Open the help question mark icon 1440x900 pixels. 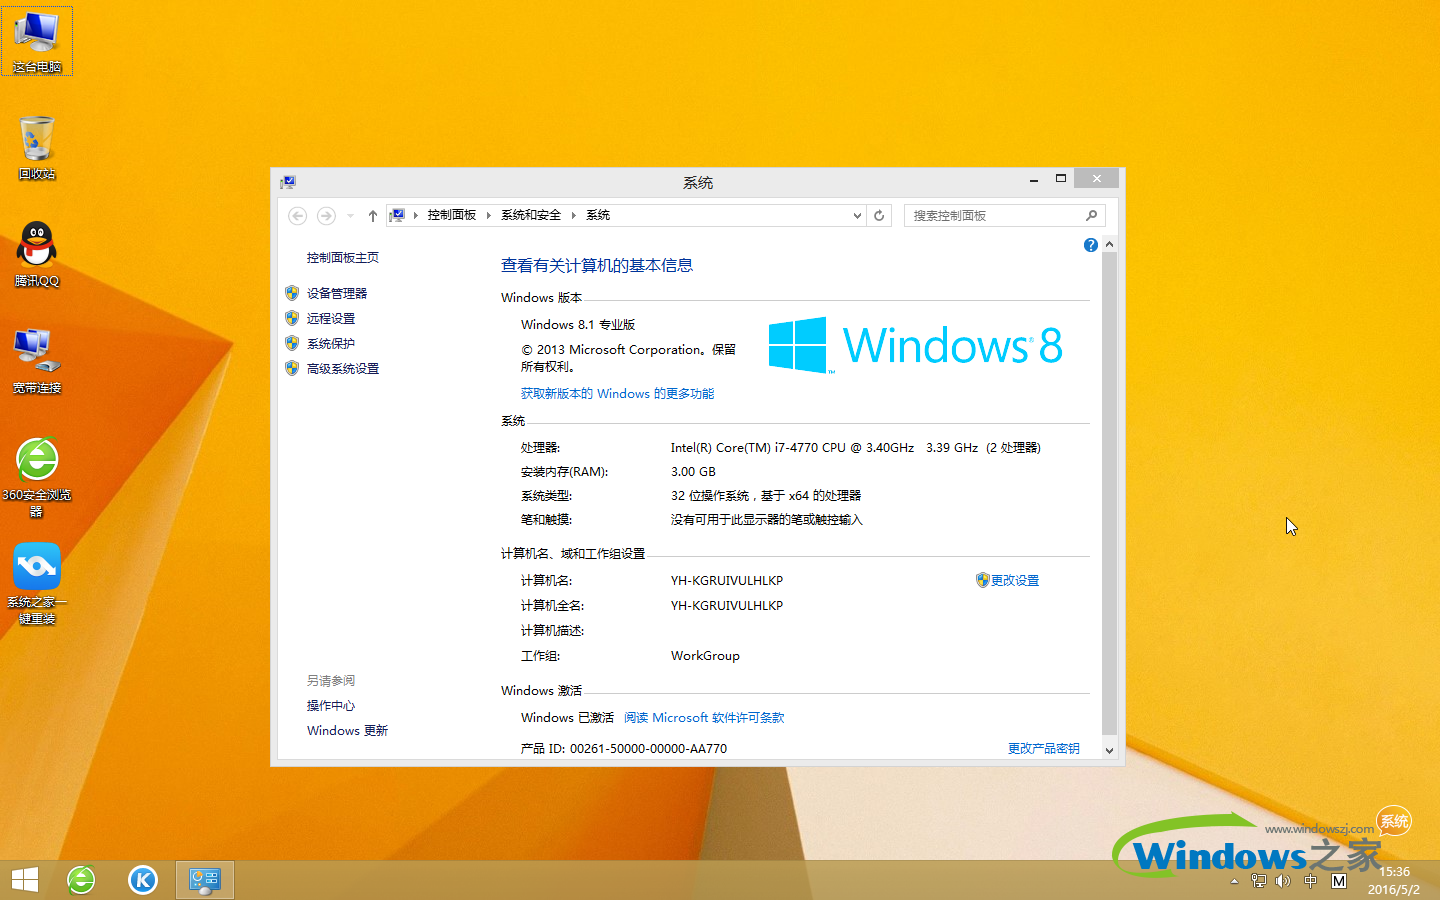[x=1090, y=245]
